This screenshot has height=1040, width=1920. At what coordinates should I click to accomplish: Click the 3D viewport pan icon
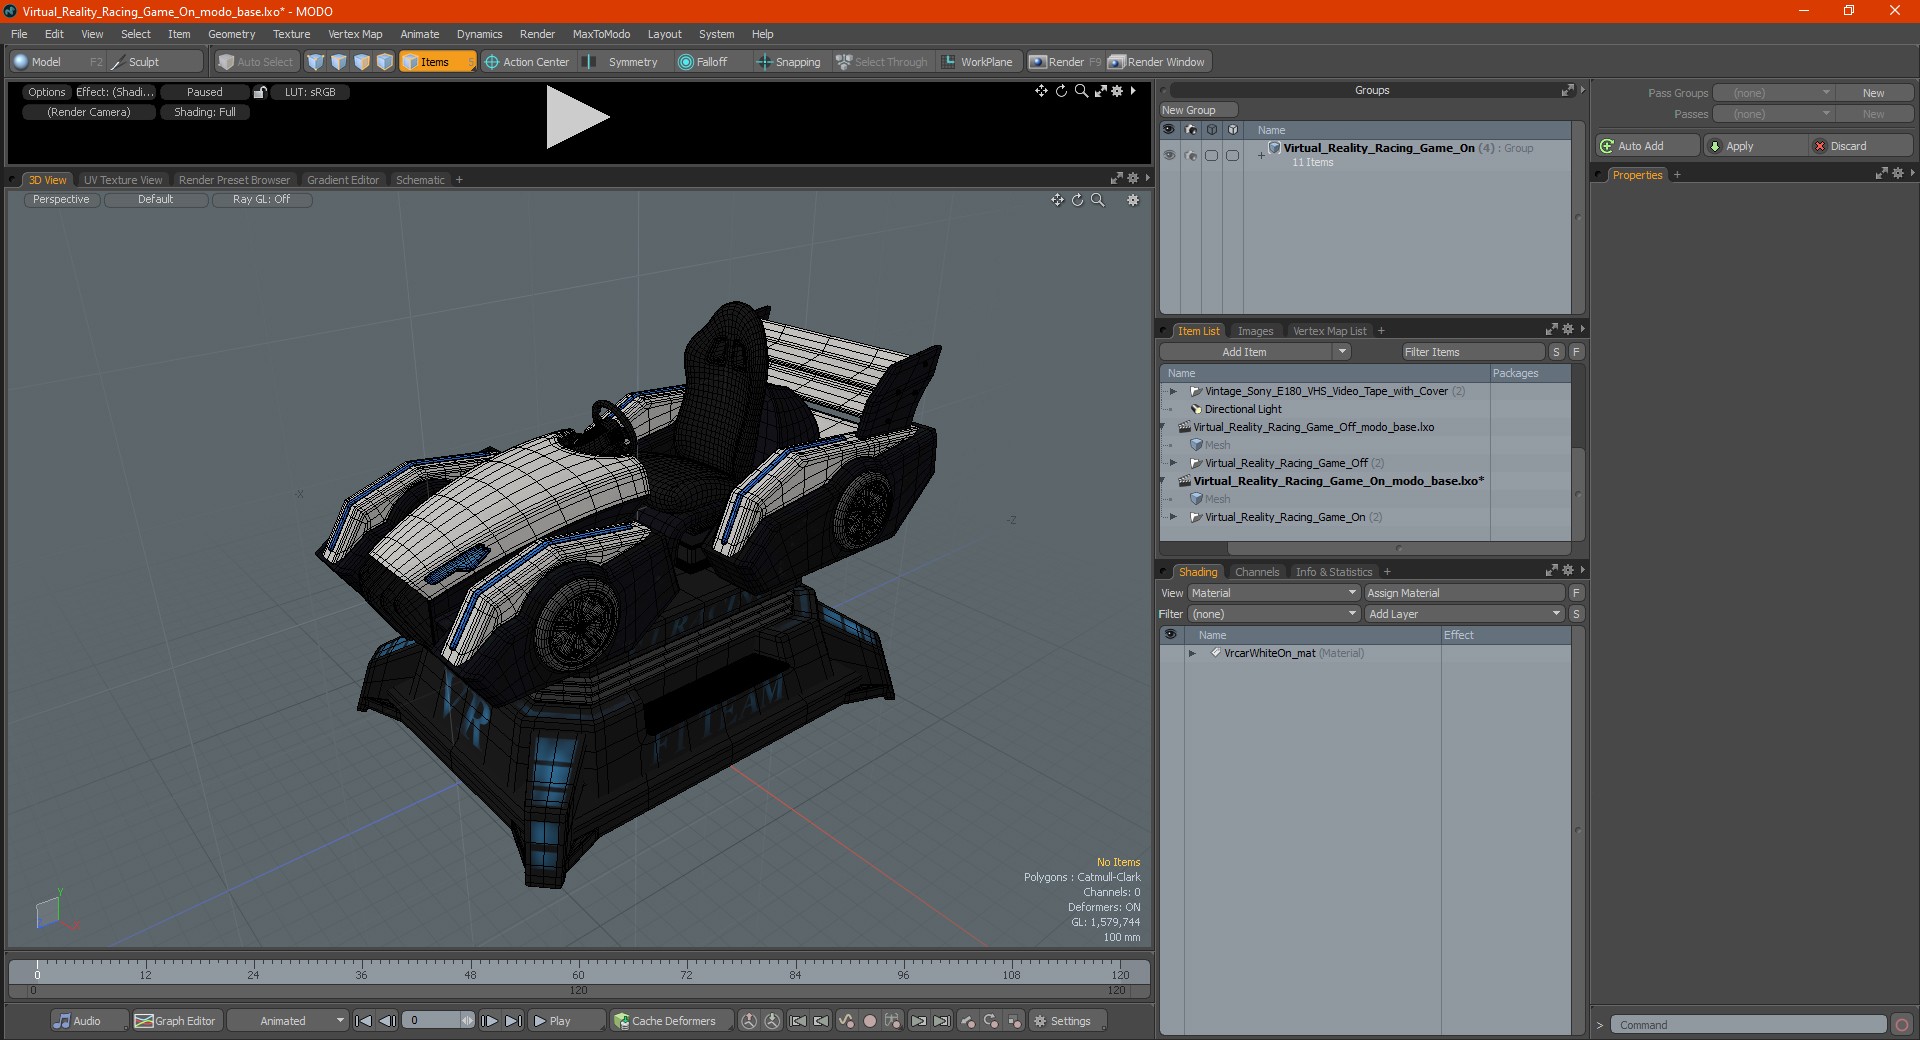click(x=1057, y=200)
